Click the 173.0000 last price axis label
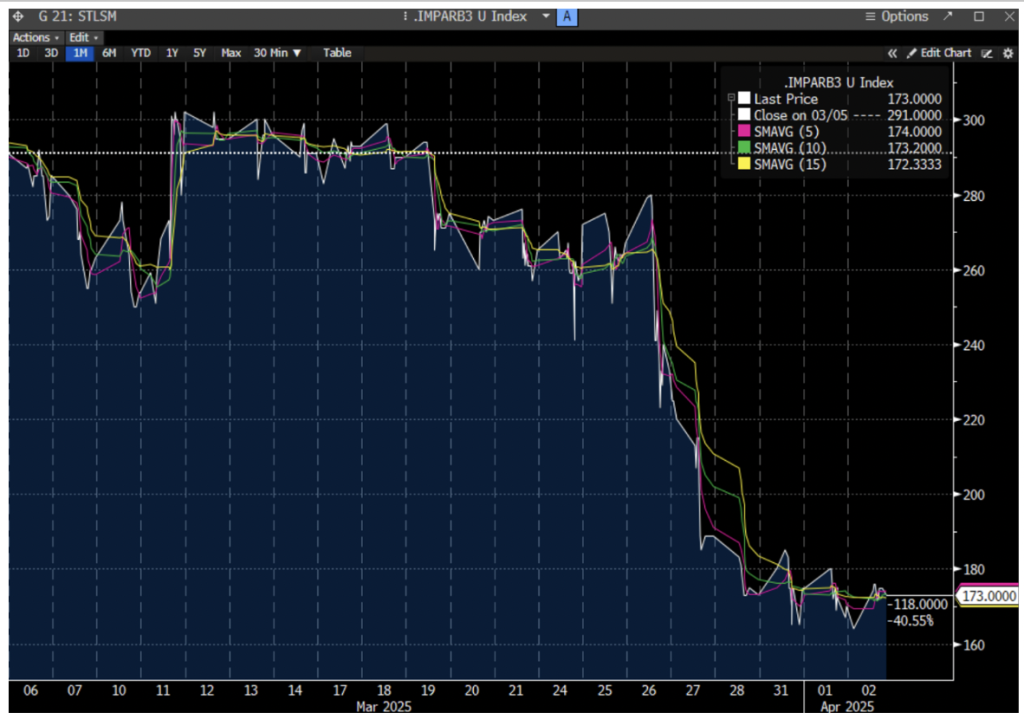 click(x=989, y=596)
